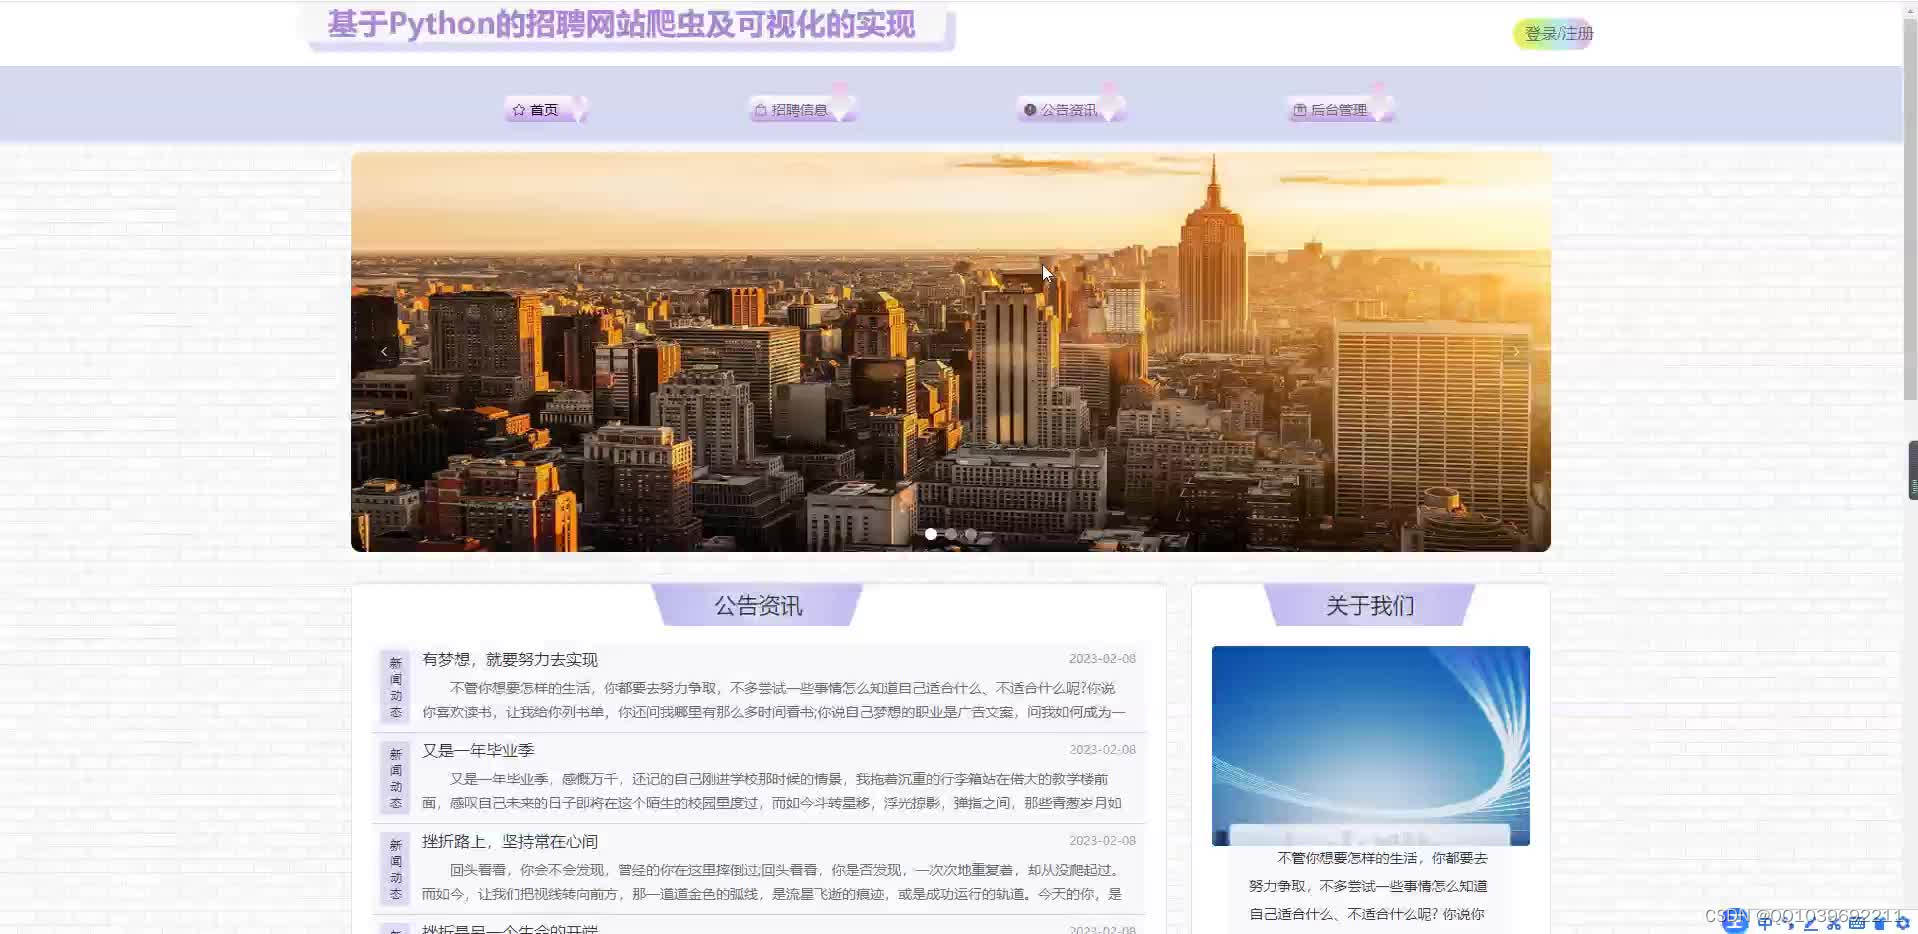Click the carousel next arrow
1918x934 pixels.
coord(1515,352)
